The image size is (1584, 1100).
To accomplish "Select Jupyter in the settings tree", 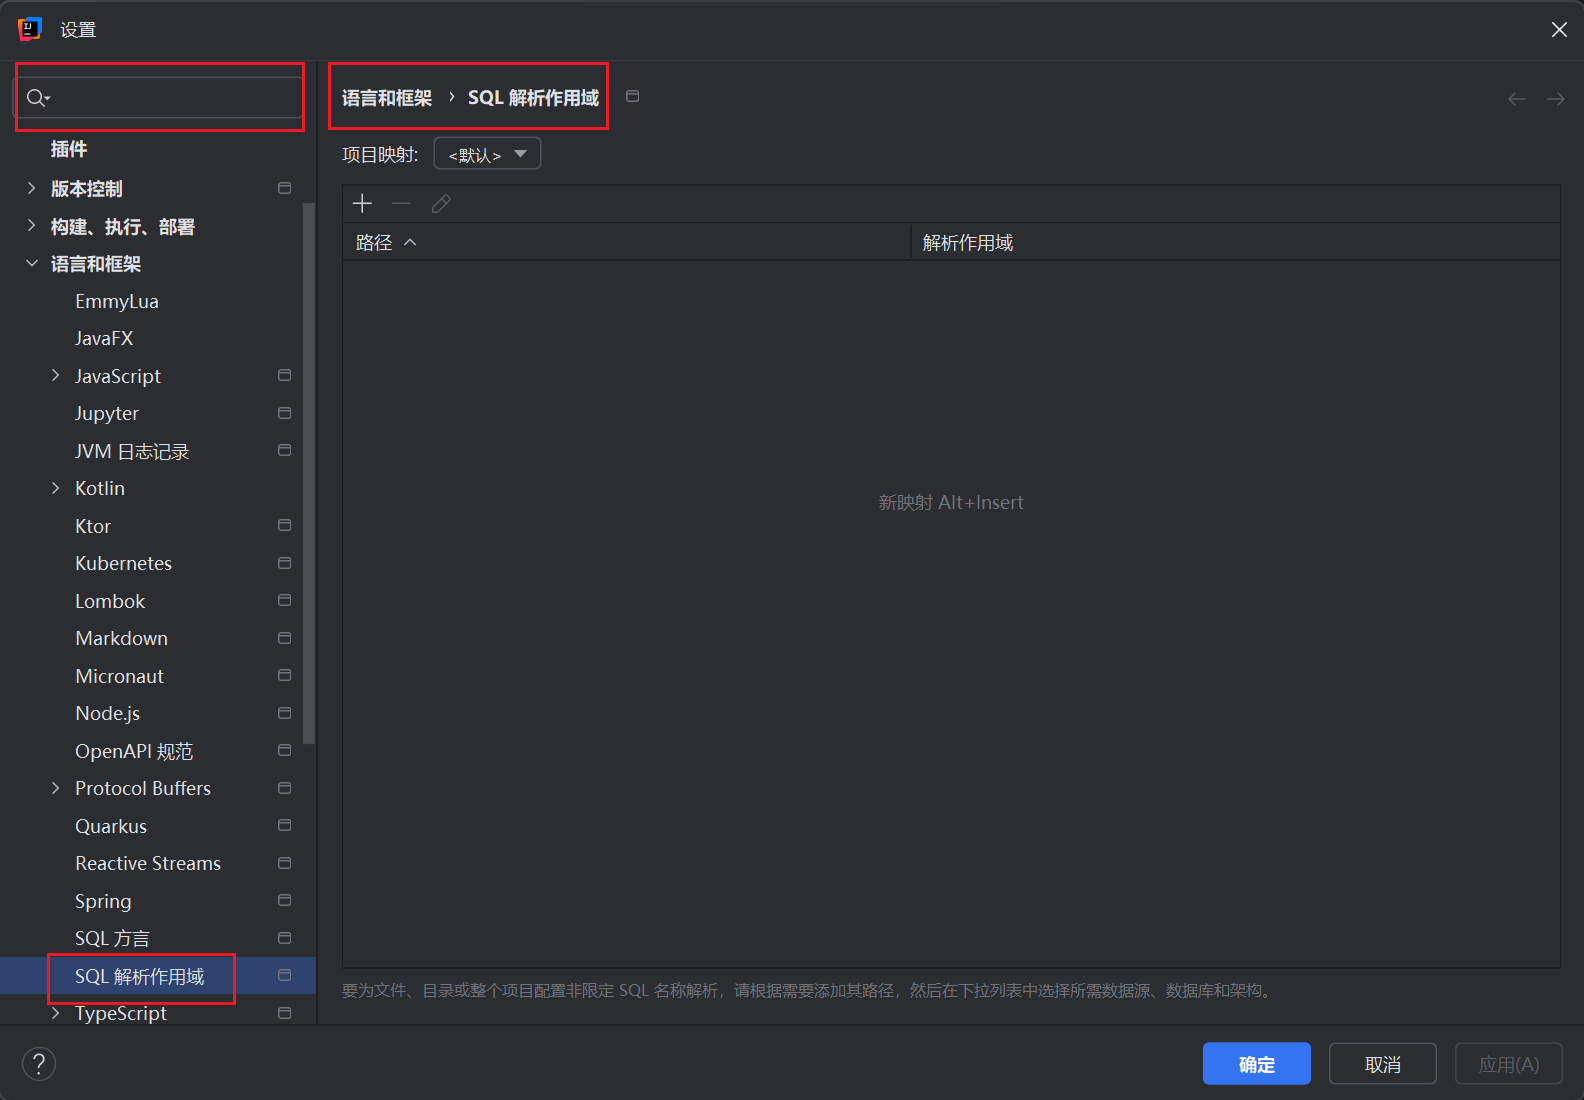I will tap(107, 413).
